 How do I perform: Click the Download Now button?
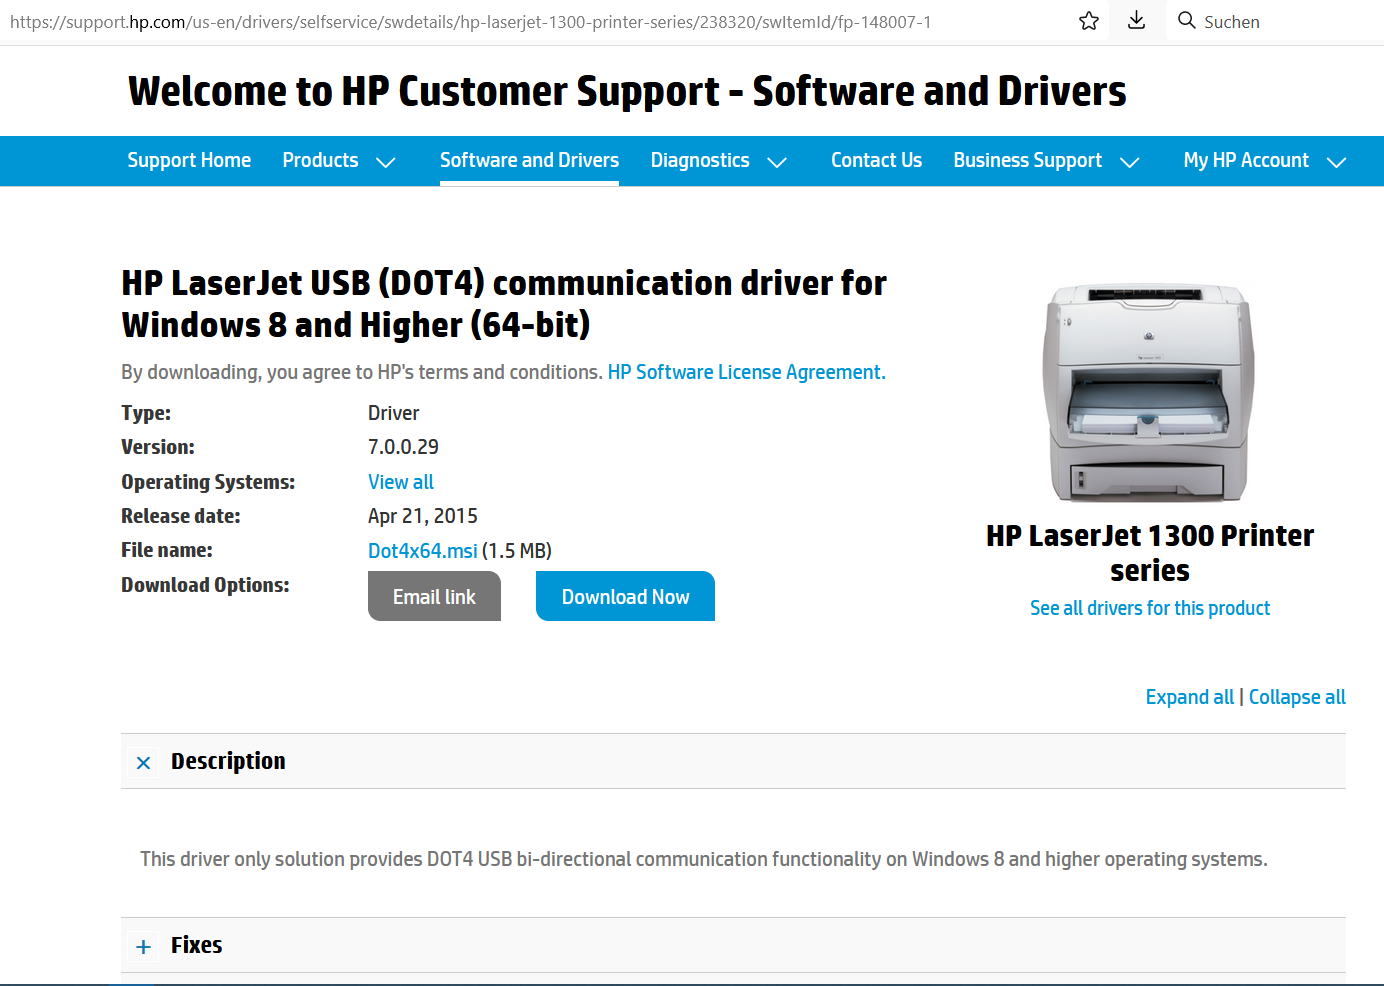click(625, 596)
